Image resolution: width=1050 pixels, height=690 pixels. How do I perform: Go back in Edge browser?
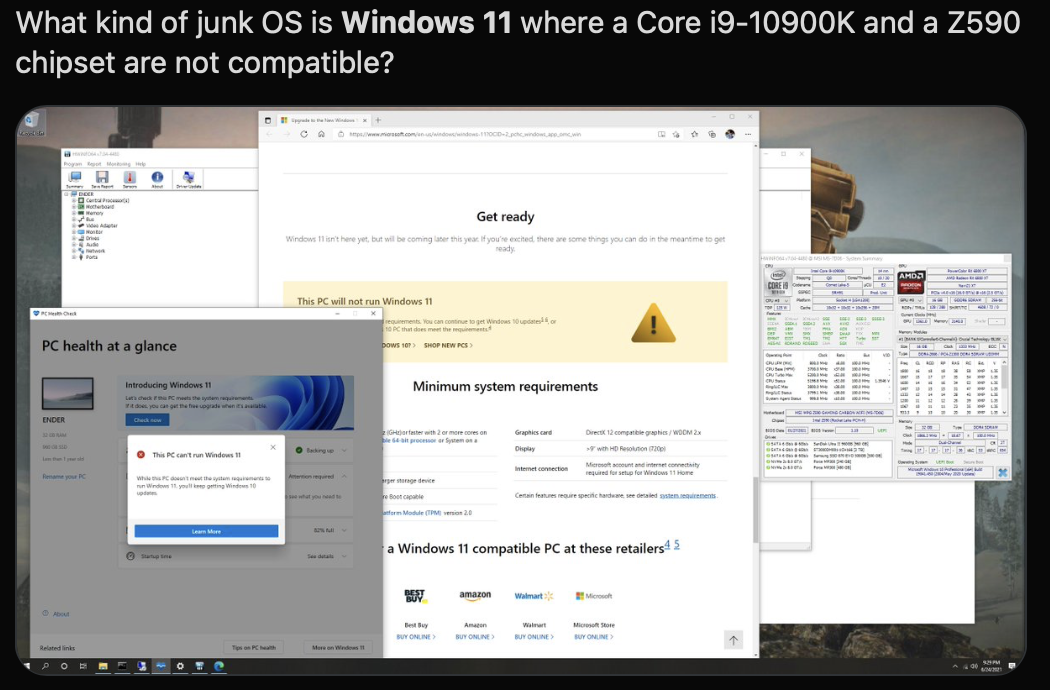tap(269, 134)
